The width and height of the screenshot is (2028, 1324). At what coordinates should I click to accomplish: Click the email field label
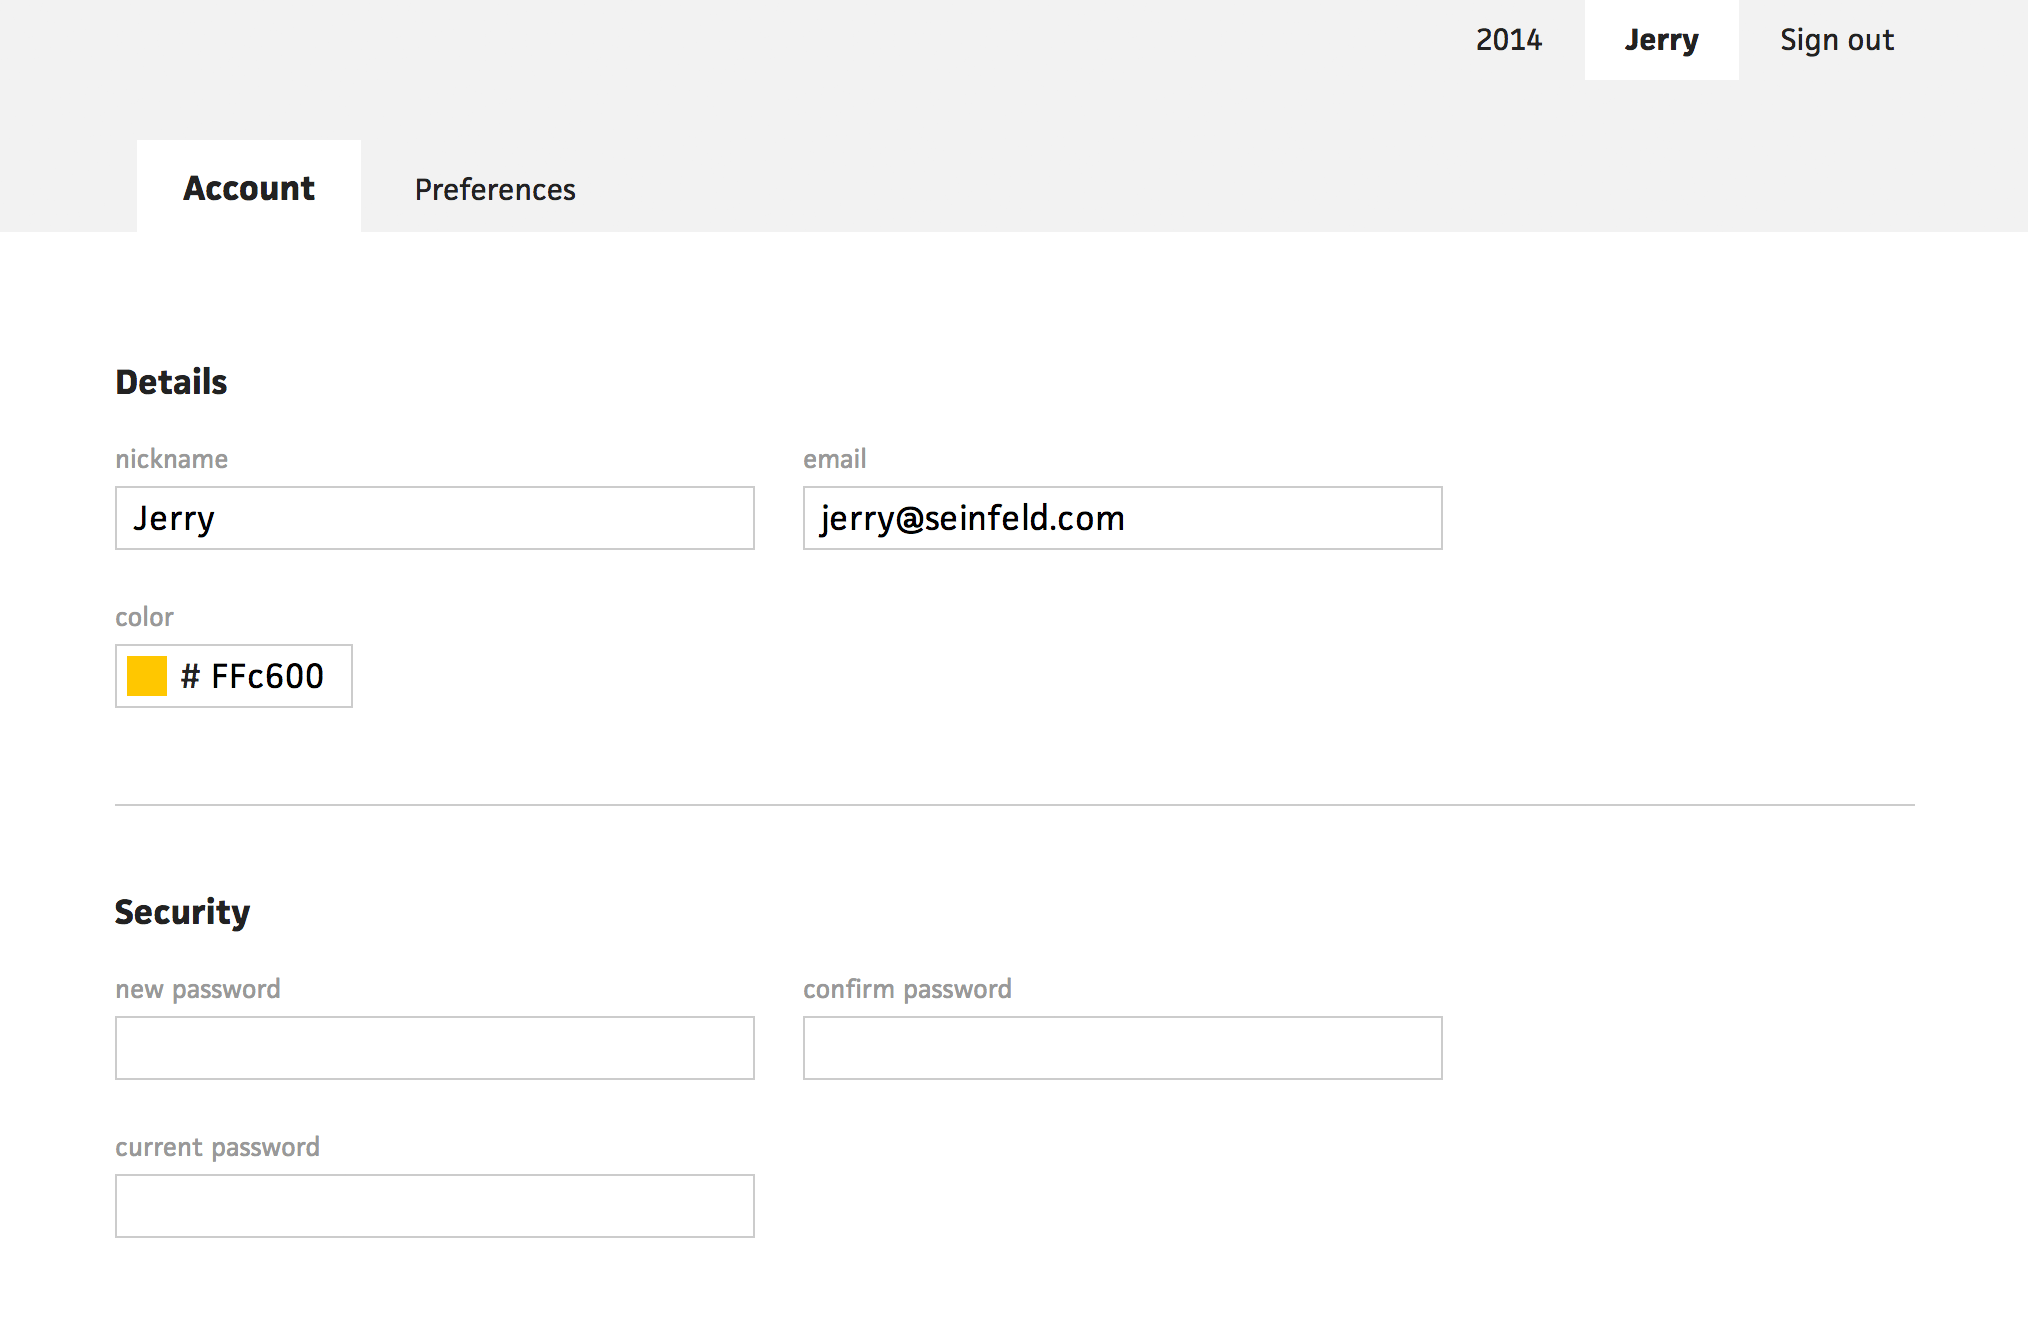tap(834, 459)
